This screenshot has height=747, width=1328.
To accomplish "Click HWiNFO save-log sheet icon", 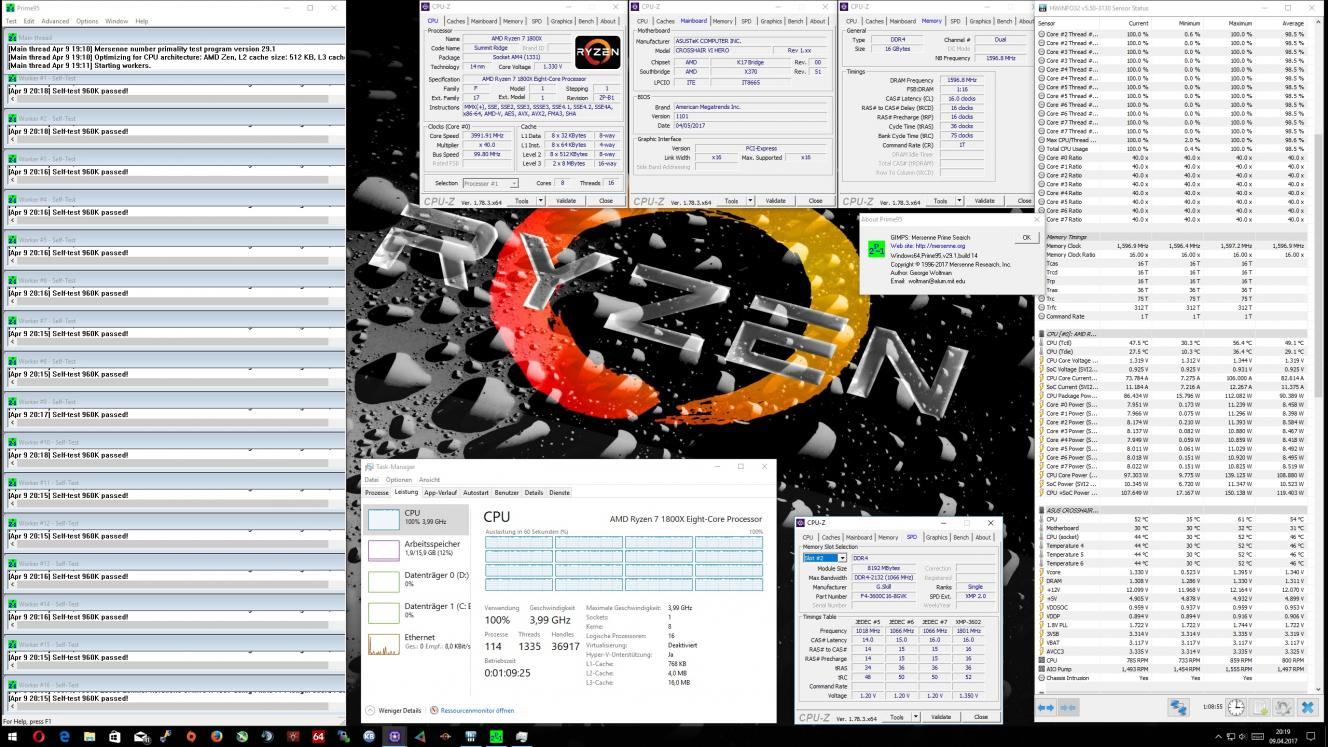I will 1260,707.
